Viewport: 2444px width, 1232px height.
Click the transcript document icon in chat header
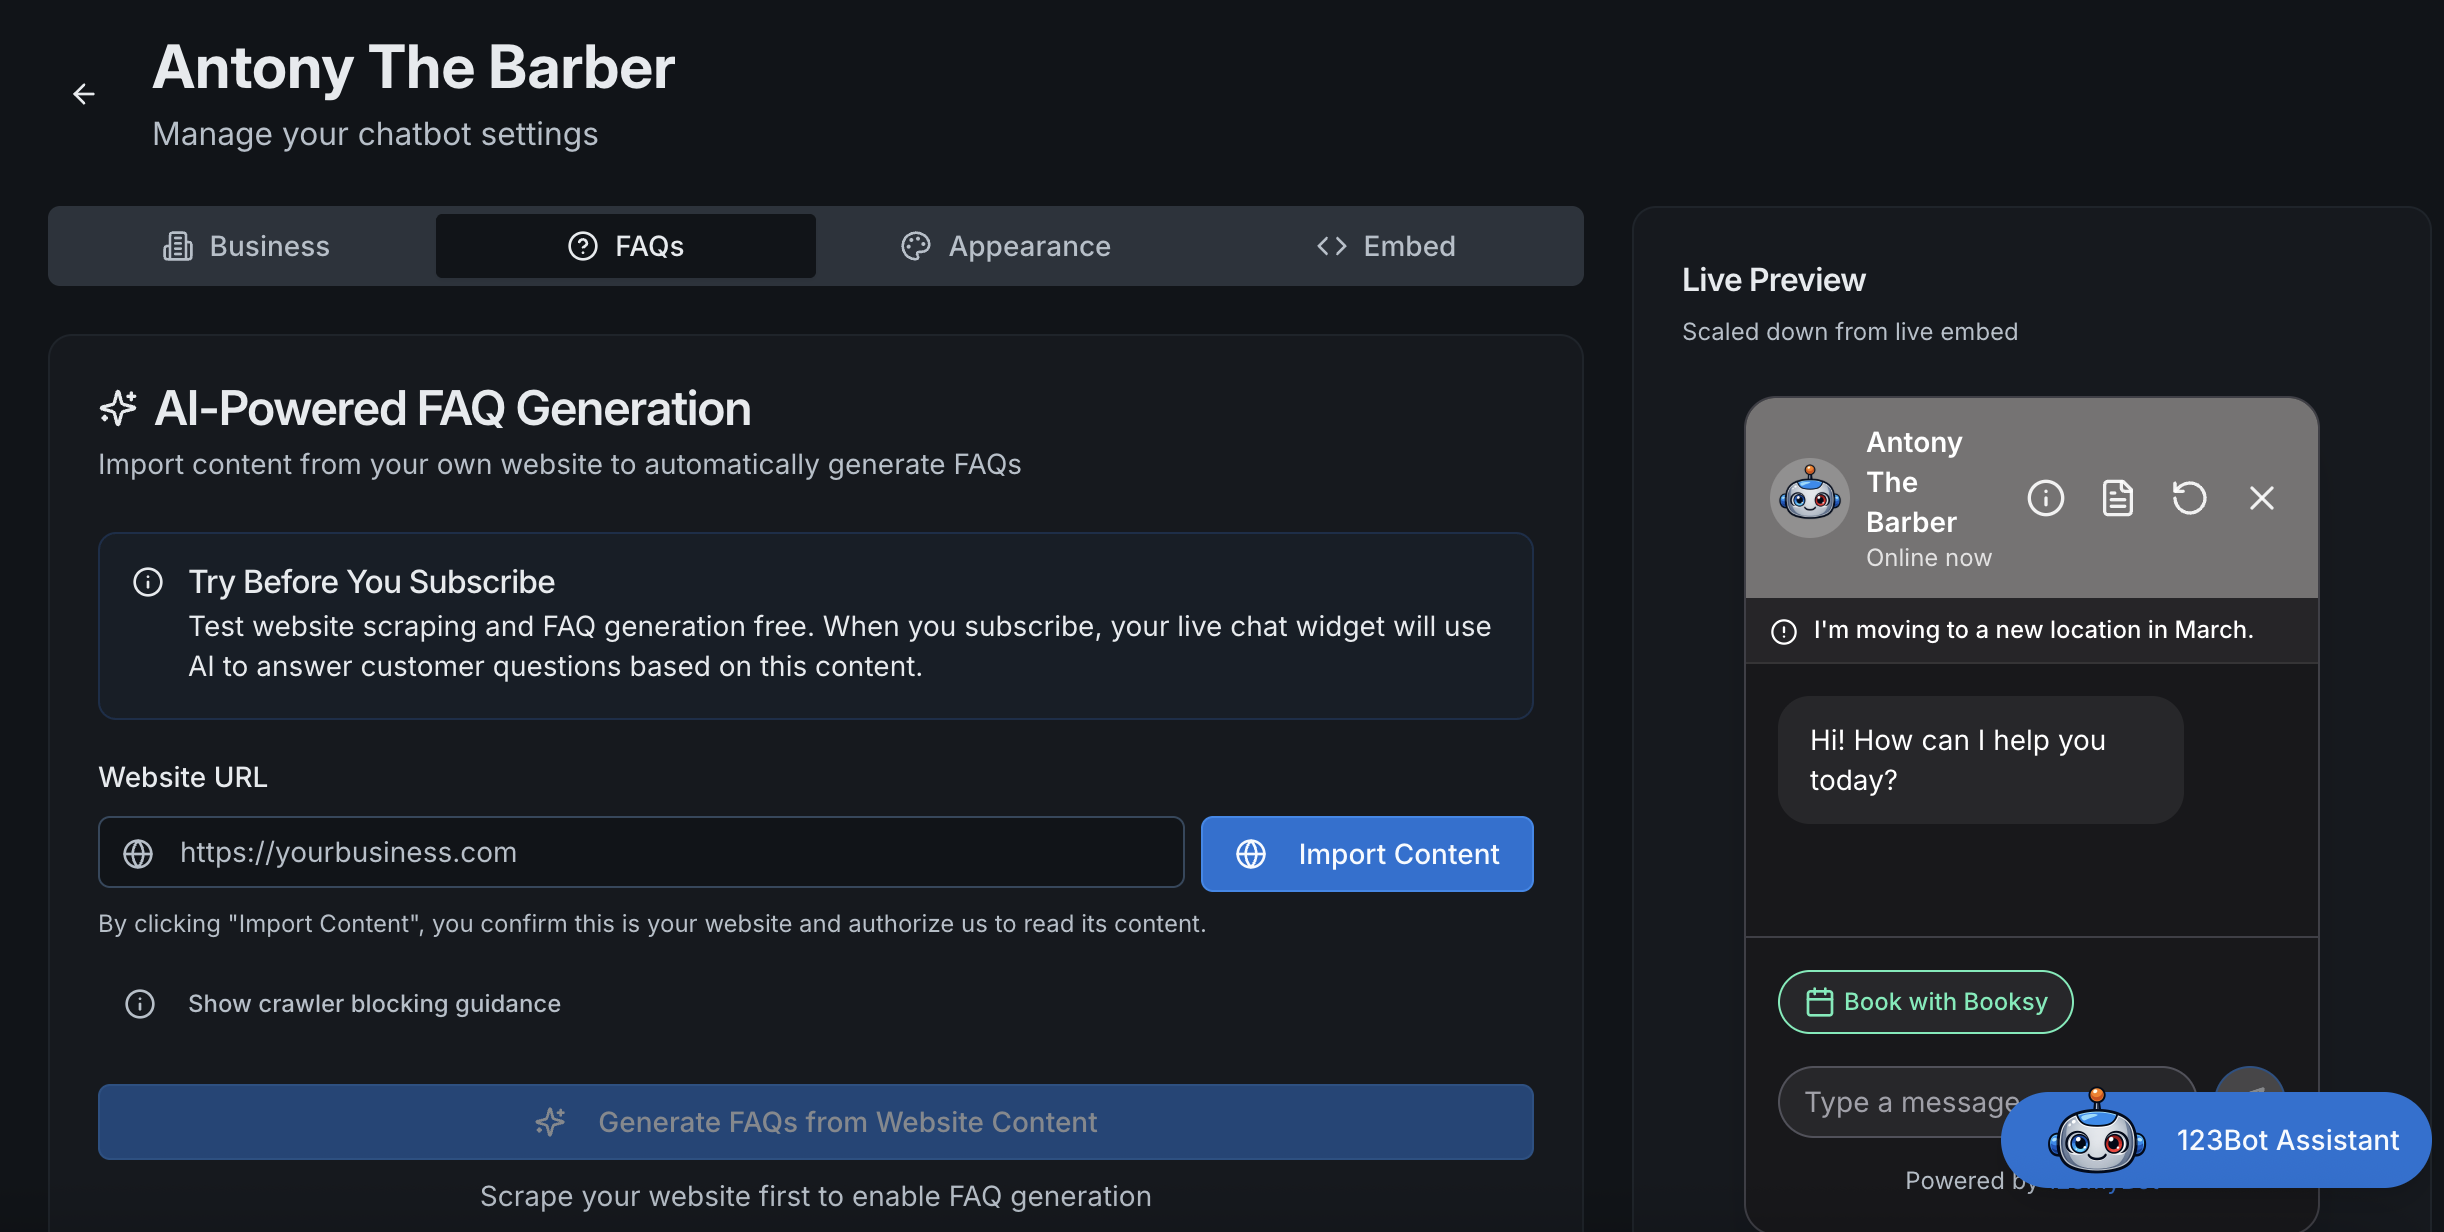pos(2117,498)
